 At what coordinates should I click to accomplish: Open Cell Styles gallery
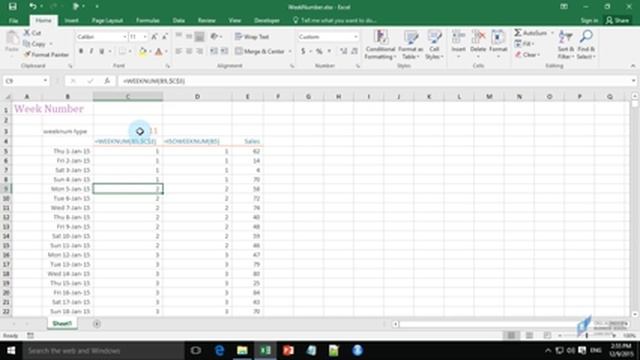click(x=434, y=45)
